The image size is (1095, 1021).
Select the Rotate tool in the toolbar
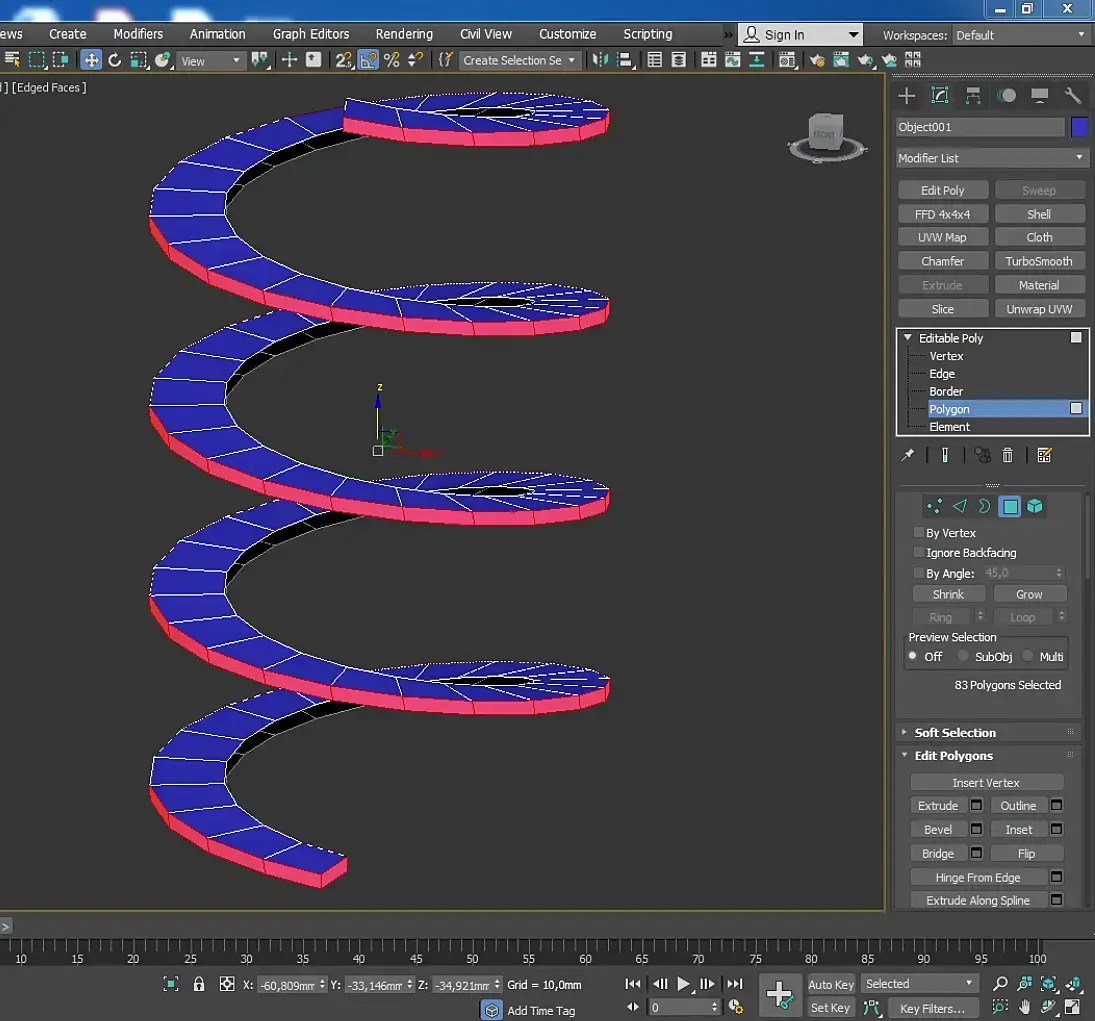coord(114,60)
